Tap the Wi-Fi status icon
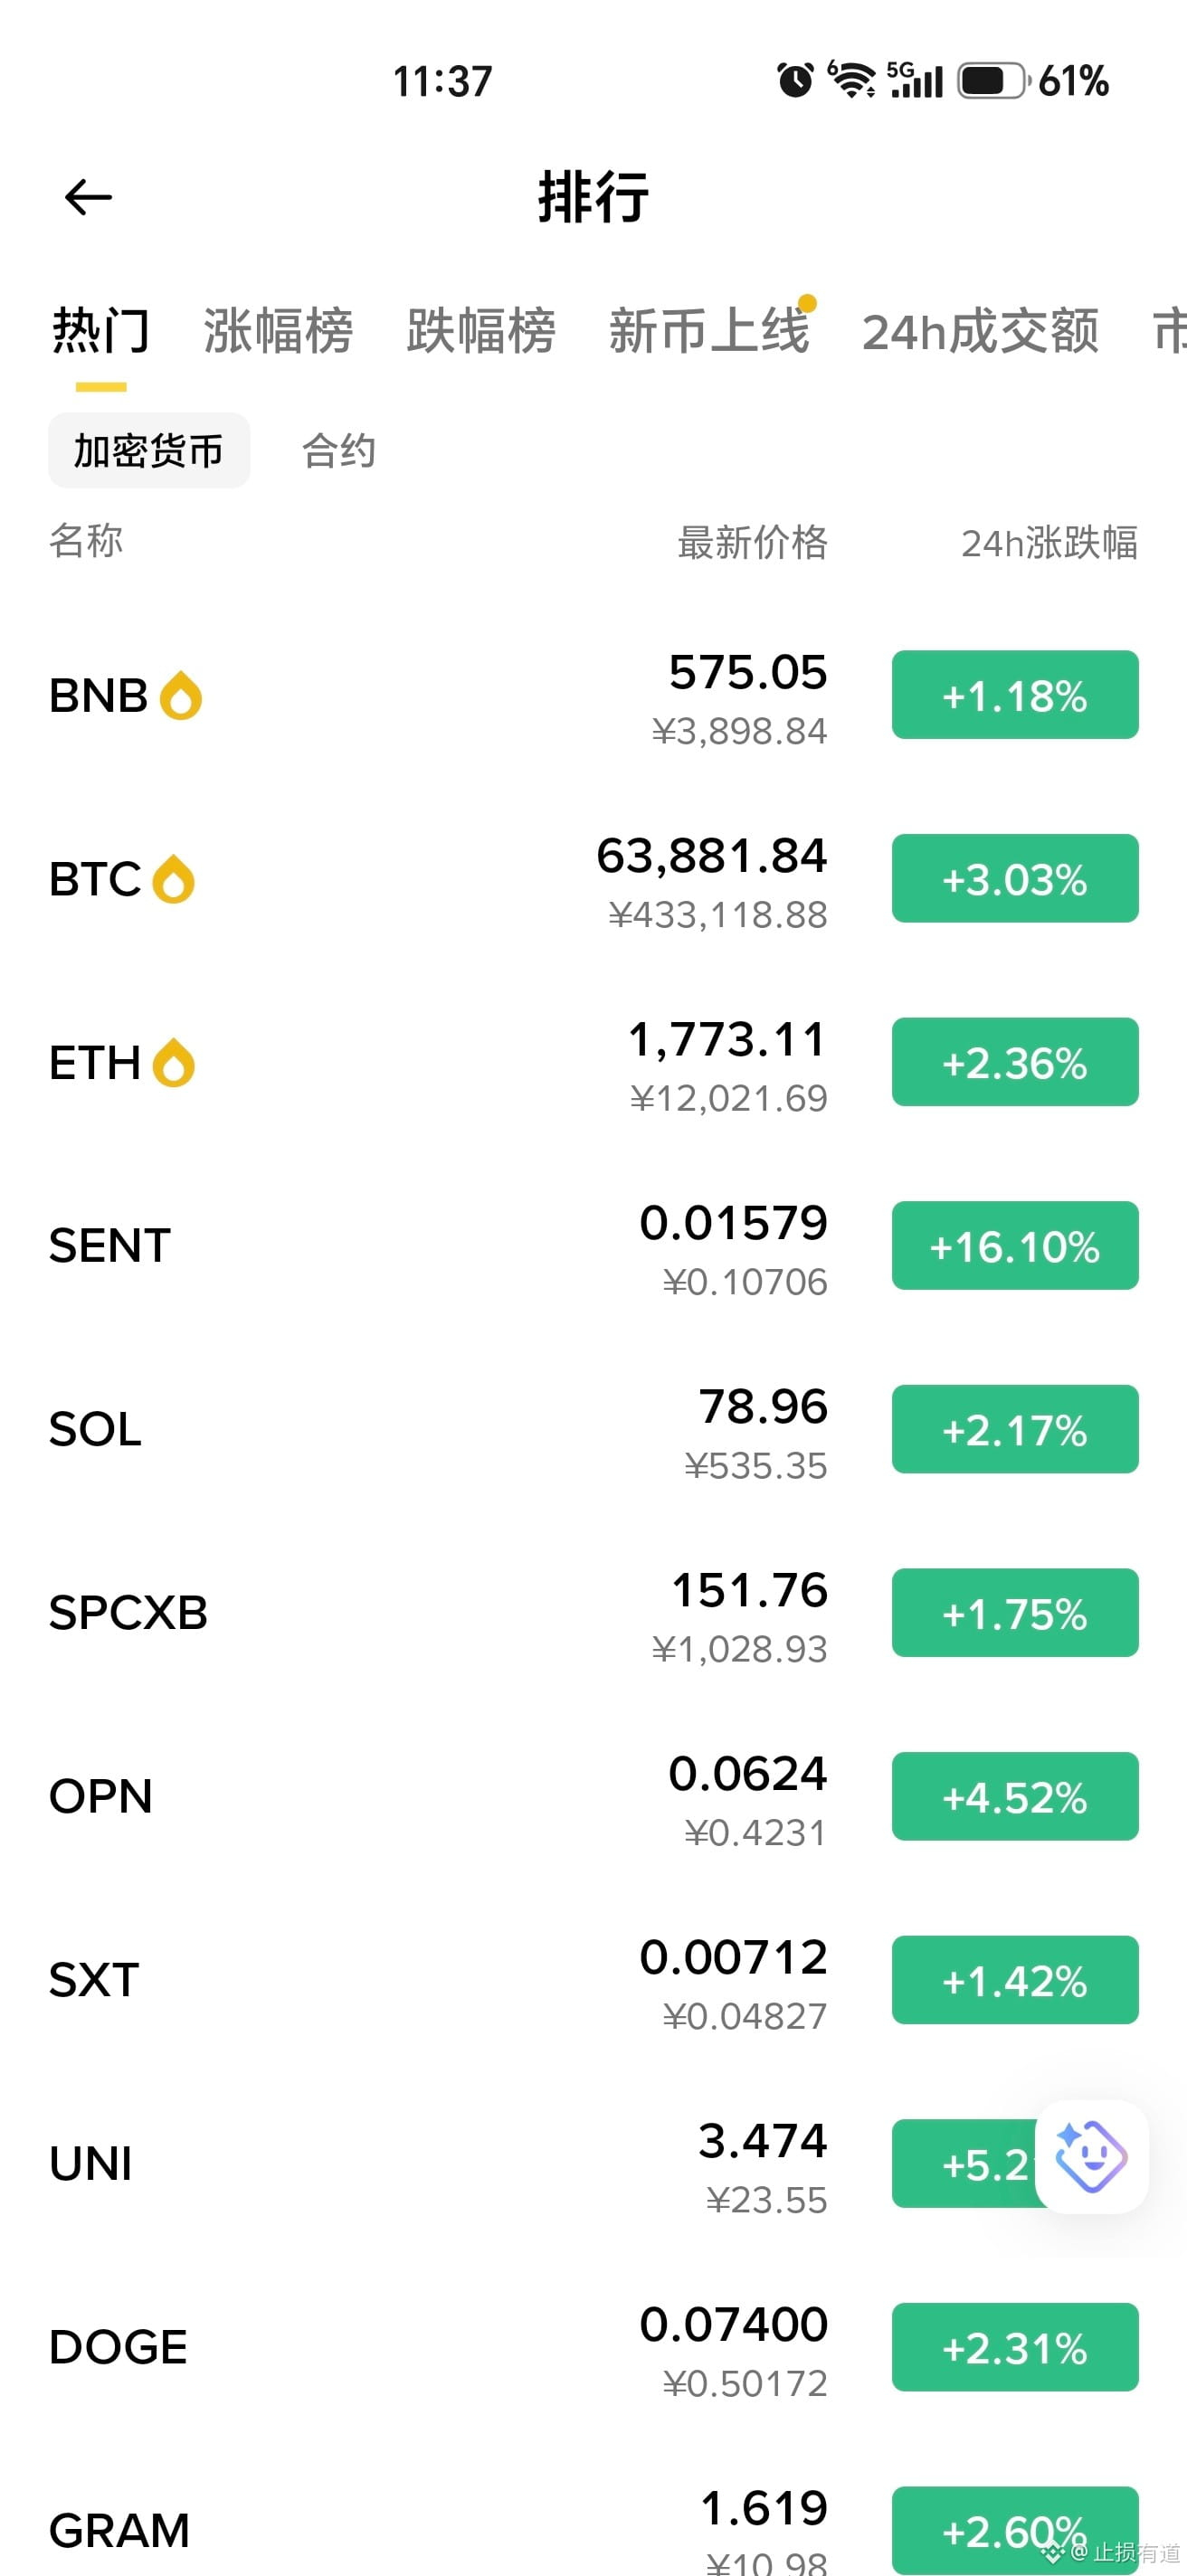1187x2576 pixels. [851, 80]
